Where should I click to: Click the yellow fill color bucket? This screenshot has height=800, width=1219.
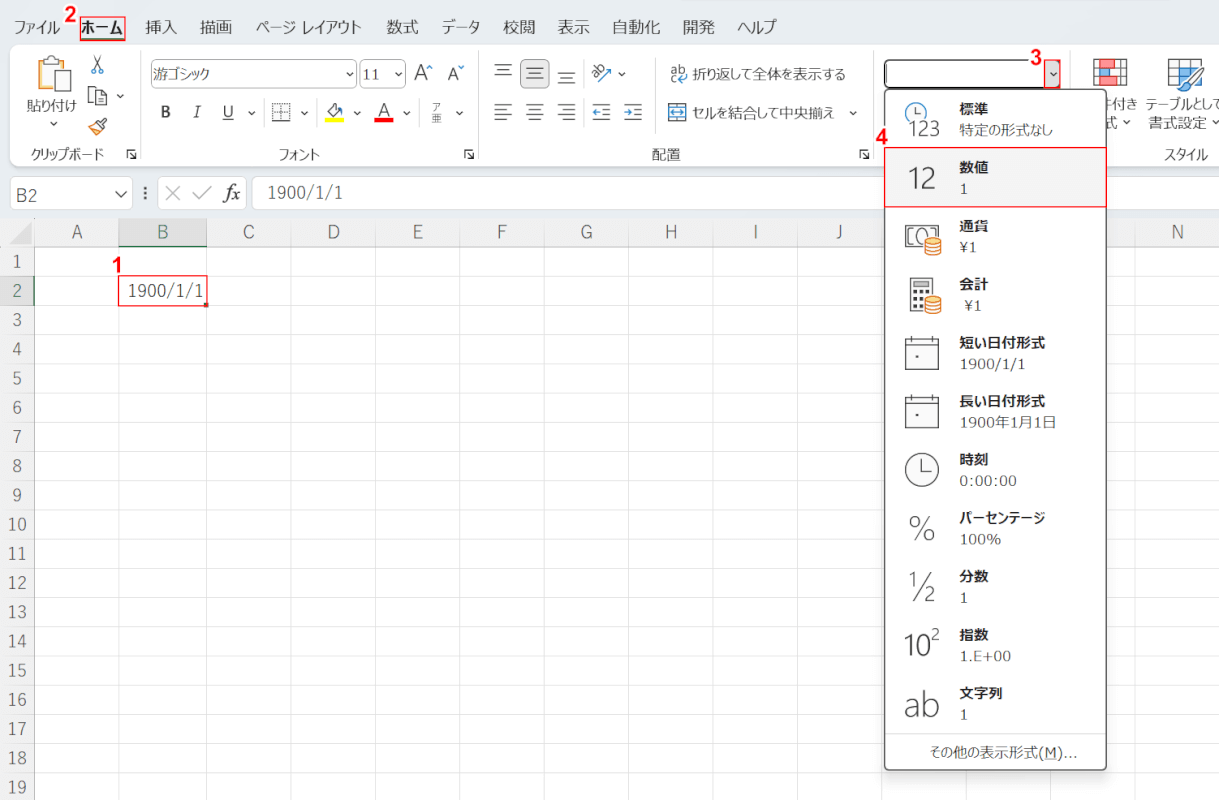(x=335, y=112)
